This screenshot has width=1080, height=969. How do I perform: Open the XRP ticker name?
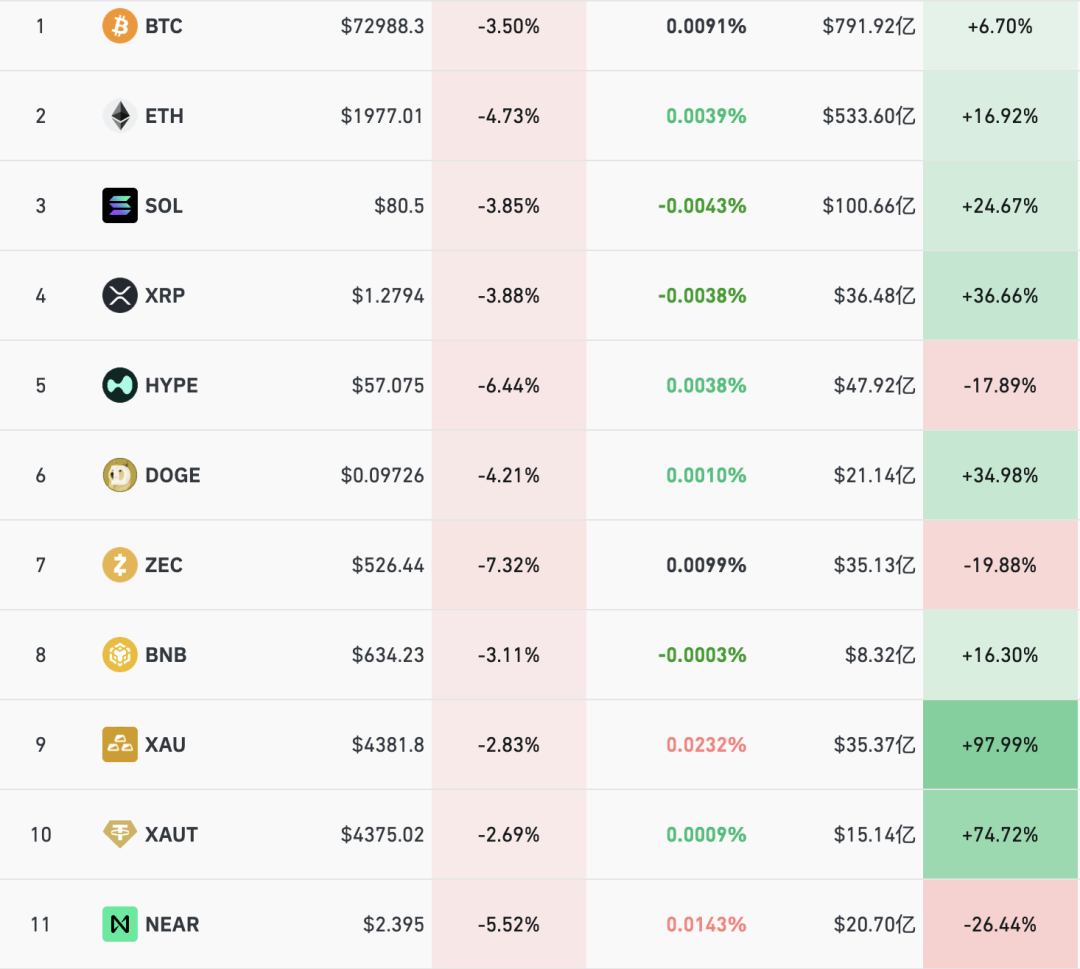click(x=165, y=295)
